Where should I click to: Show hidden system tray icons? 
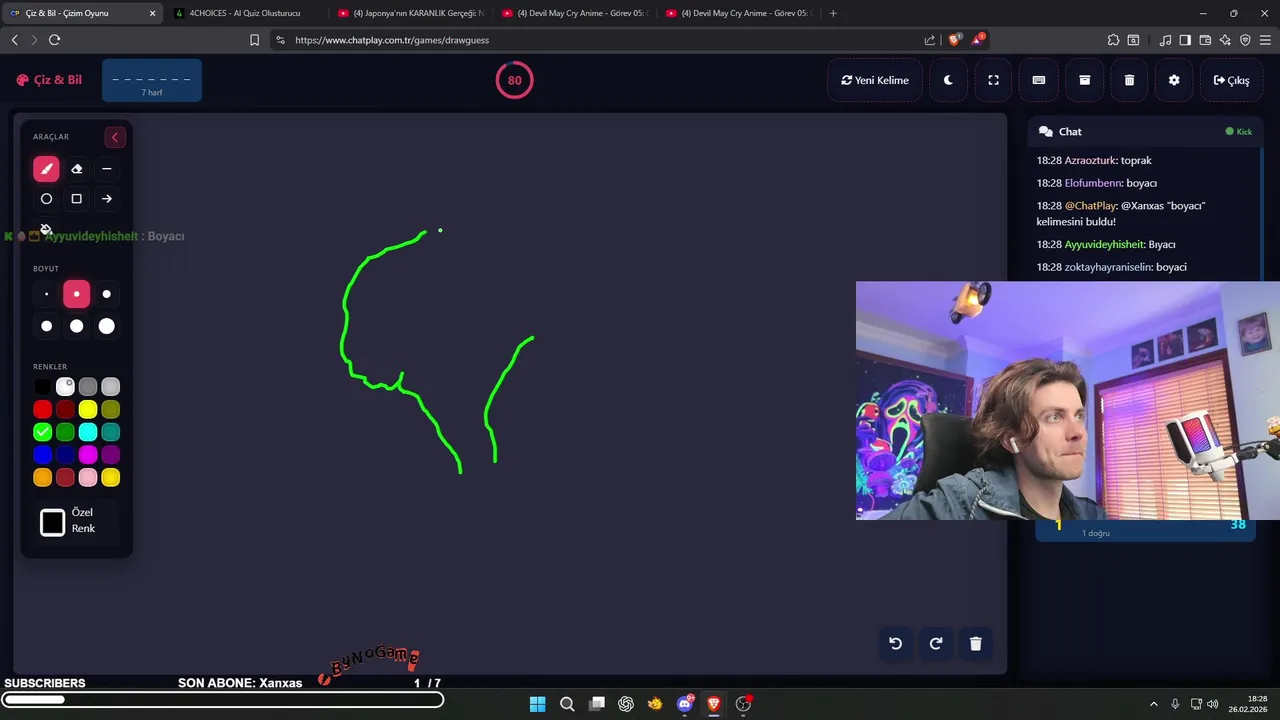click(x=1153, y=704)
